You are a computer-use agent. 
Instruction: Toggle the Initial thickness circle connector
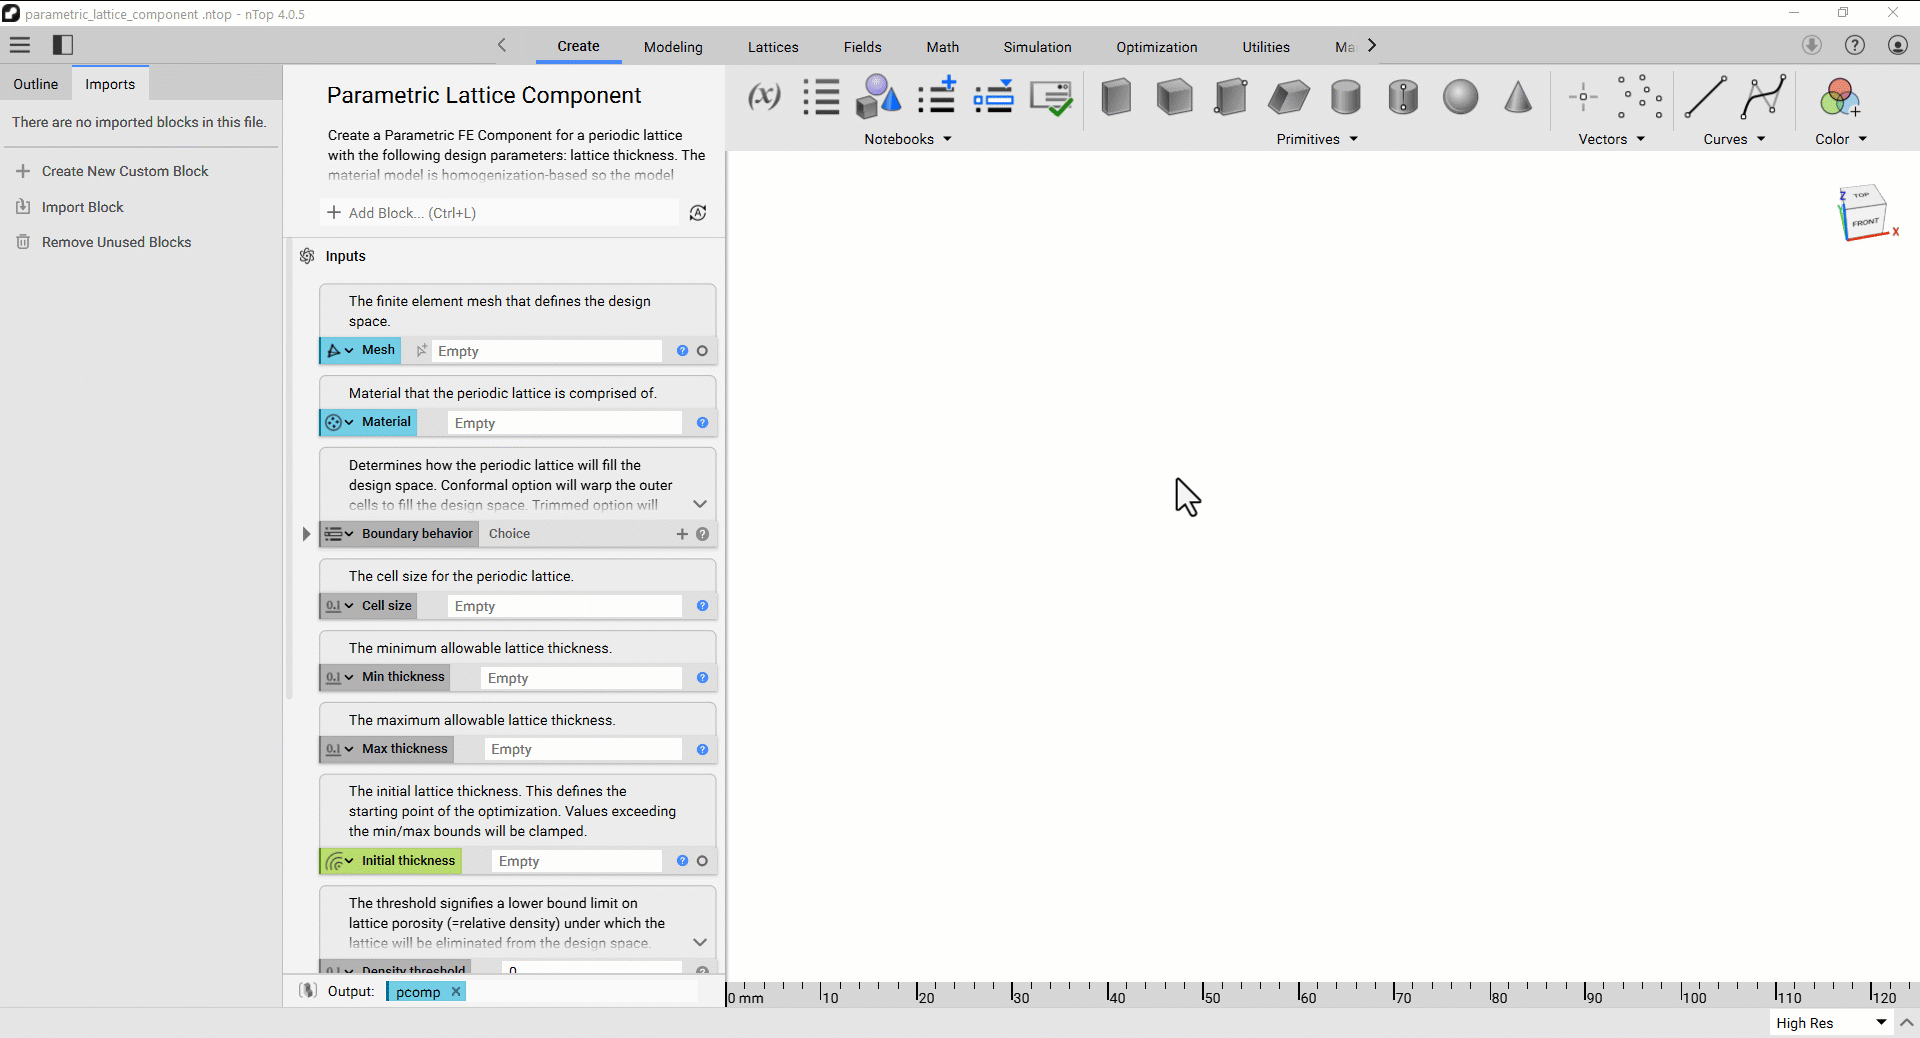coord(702,861)
